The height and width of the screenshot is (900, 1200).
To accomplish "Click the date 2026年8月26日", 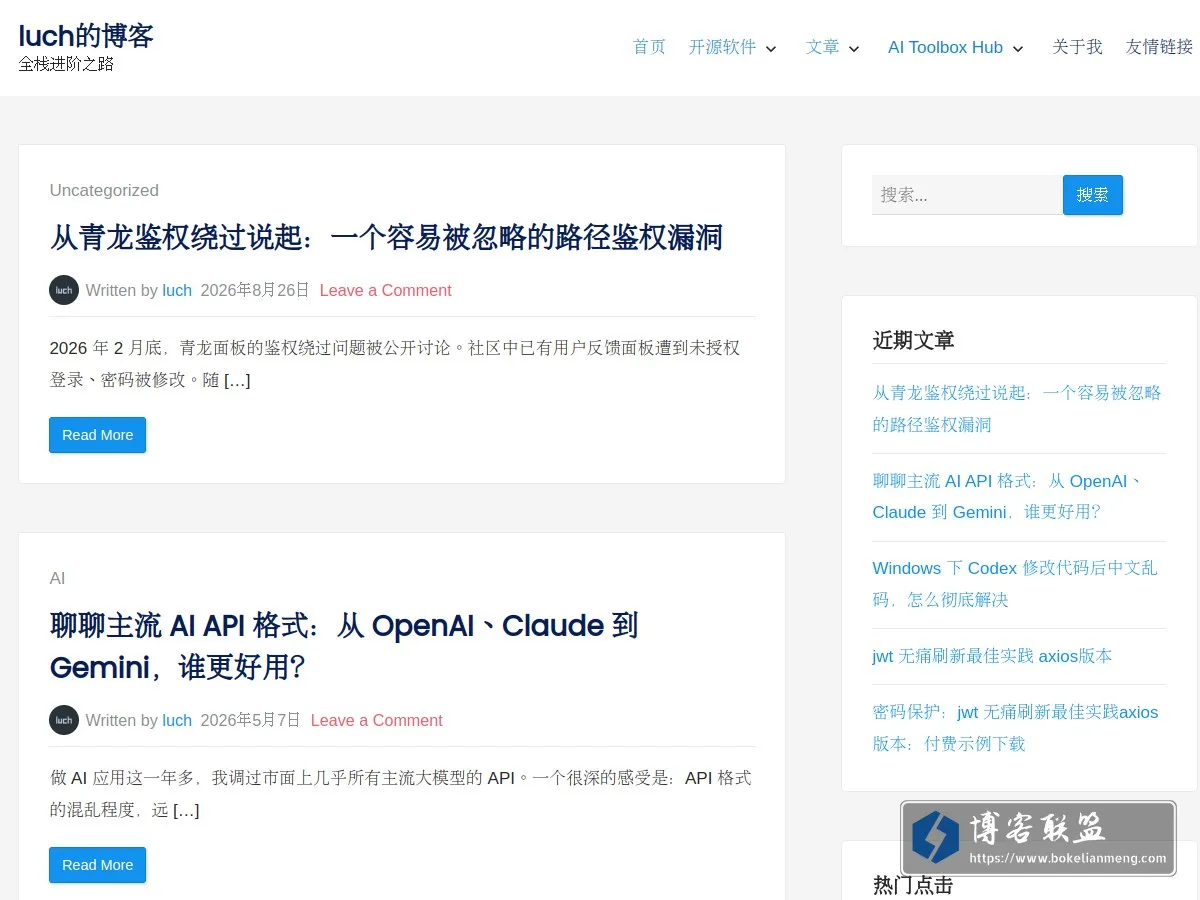I will pyautogui.click(x=255, y=290).
